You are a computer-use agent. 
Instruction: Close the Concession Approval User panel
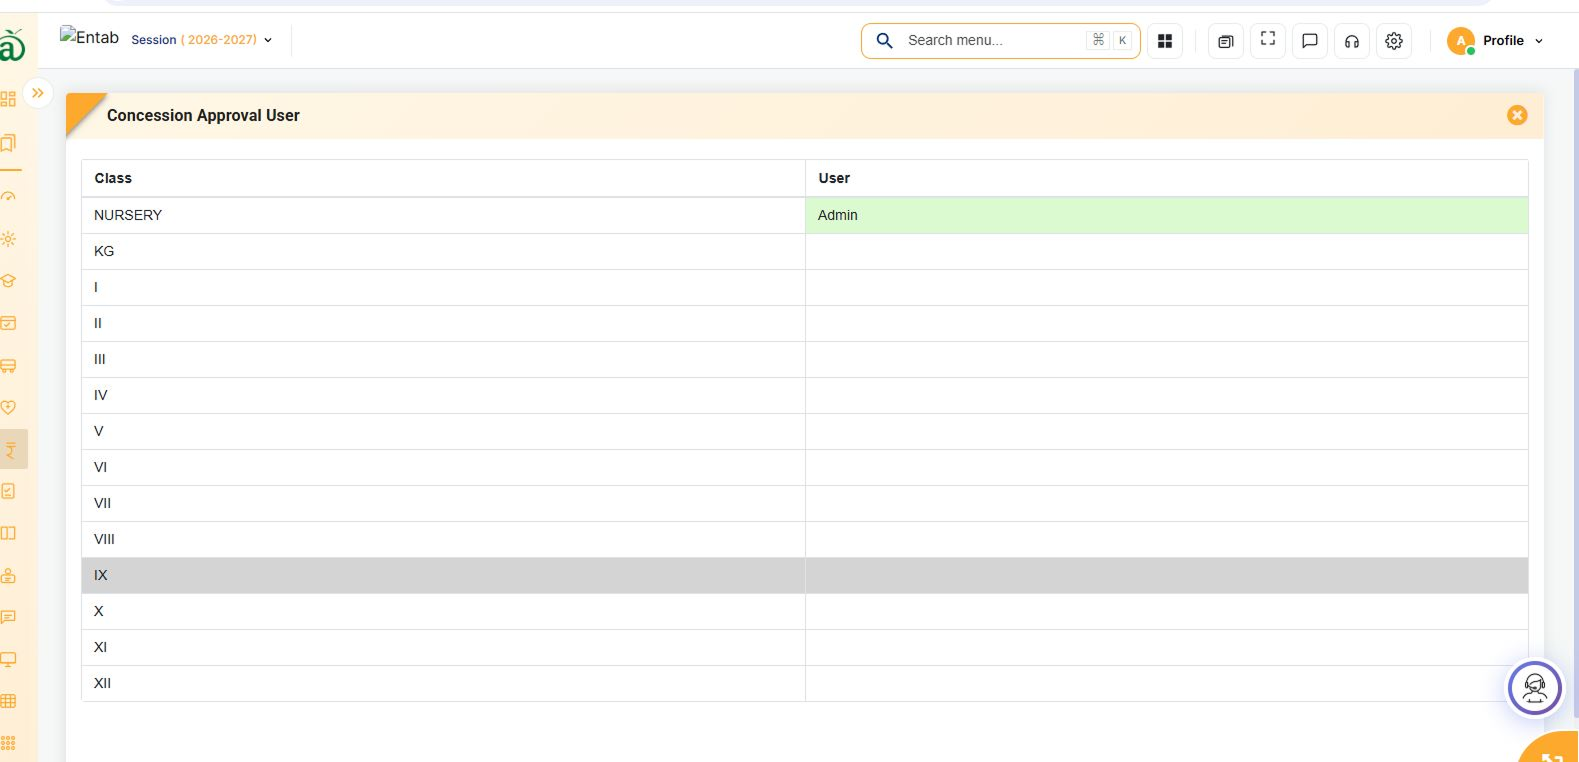point(1517,115)
